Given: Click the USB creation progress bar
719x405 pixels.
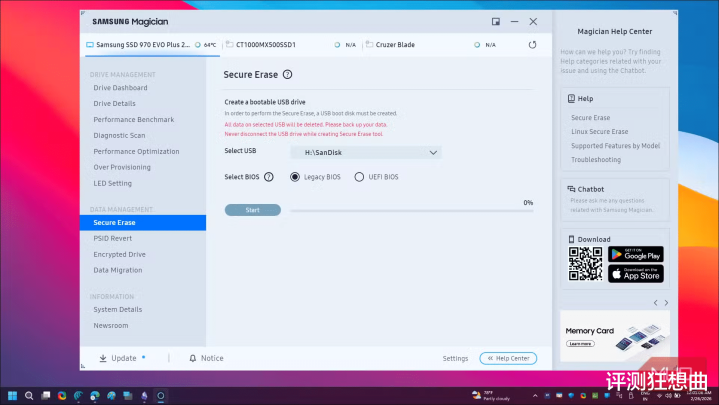Looking at the screenshot, I should [412, 211].
